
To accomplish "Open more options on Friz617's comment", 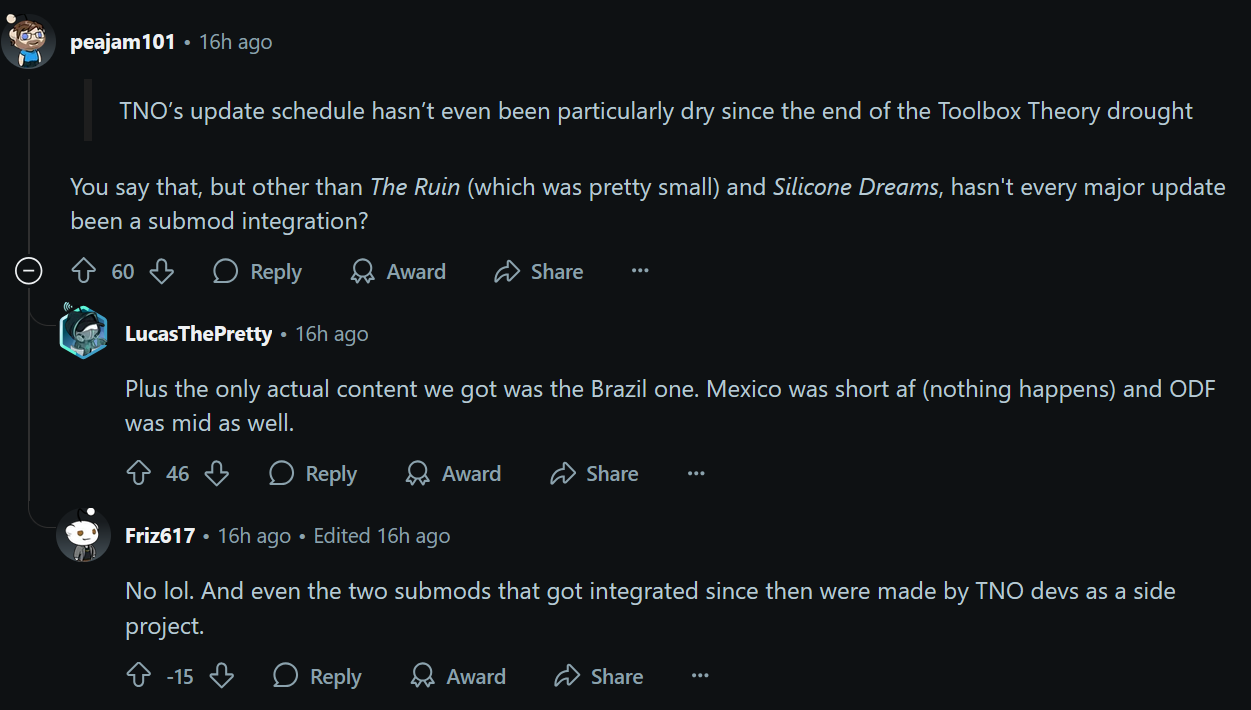I will [x=700, y=676].
